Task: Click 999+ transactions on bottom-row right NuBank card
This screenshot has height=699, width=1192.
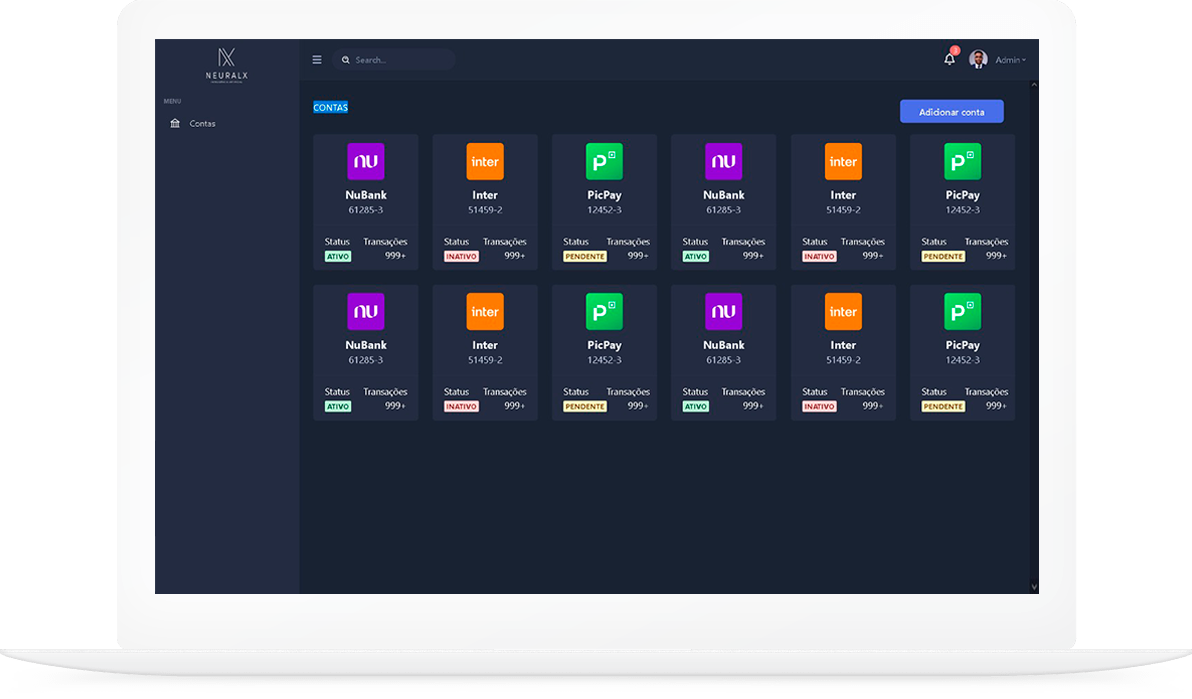Action: pyautogui.click(x=753, y=405)
